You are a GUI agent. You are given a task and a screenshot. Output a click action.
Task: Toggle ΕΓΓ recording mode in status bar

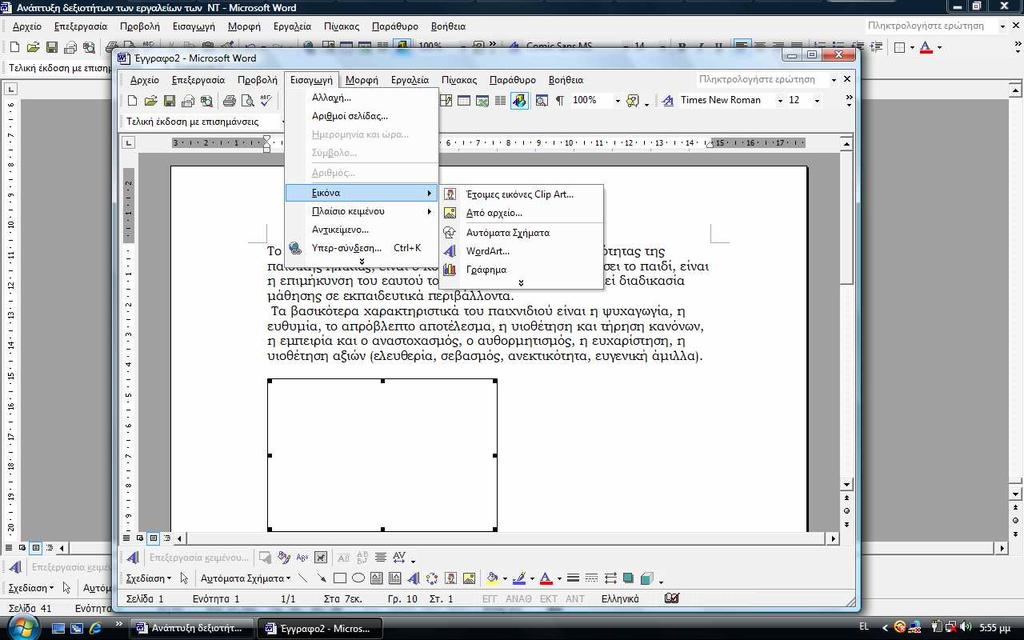click(x=489, y=598)
